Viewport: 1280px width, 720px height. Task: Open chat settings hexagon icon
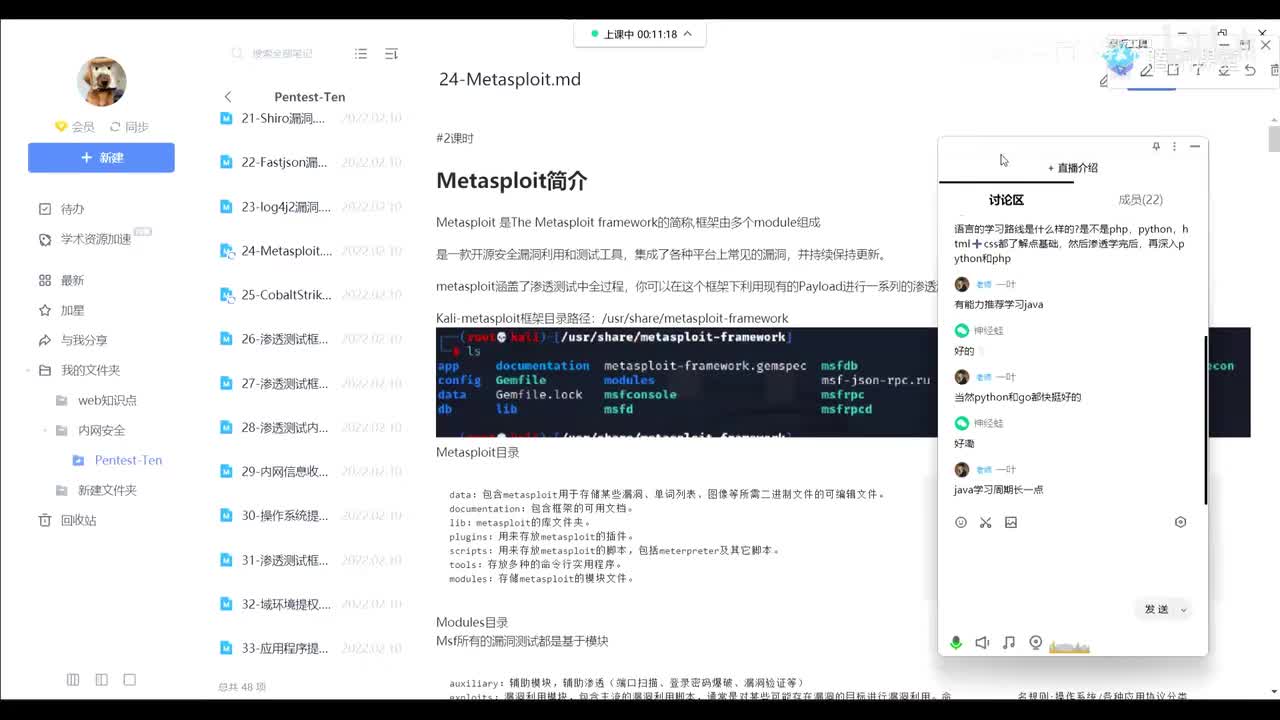1180,522
